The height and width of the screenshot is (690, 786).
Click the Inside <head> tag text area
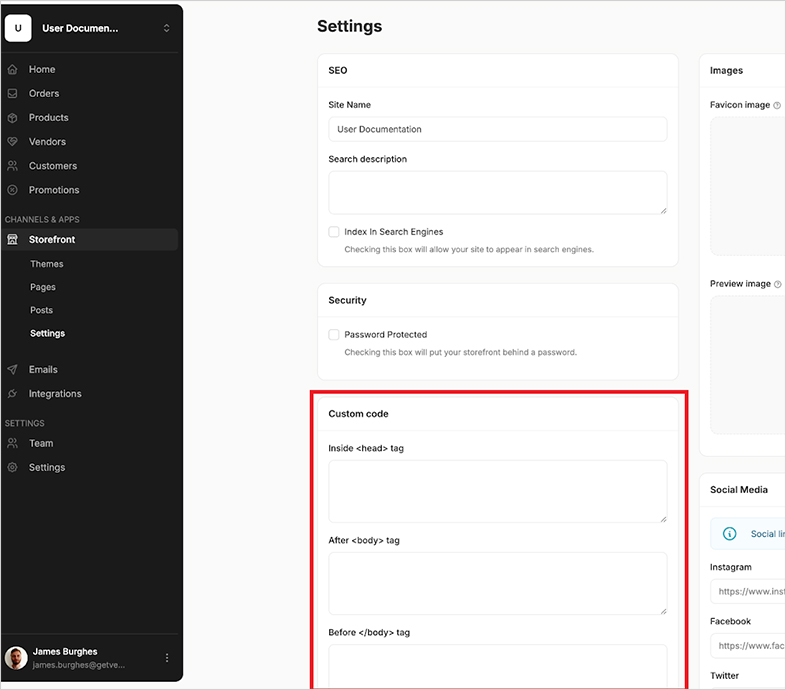point(498,491)
